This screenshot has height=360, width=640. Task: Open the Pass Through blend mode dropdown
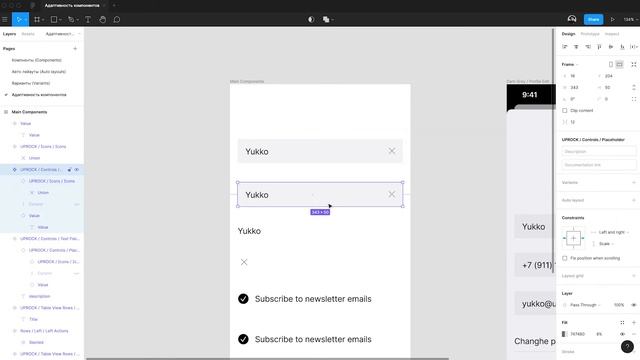click(585, 305)
